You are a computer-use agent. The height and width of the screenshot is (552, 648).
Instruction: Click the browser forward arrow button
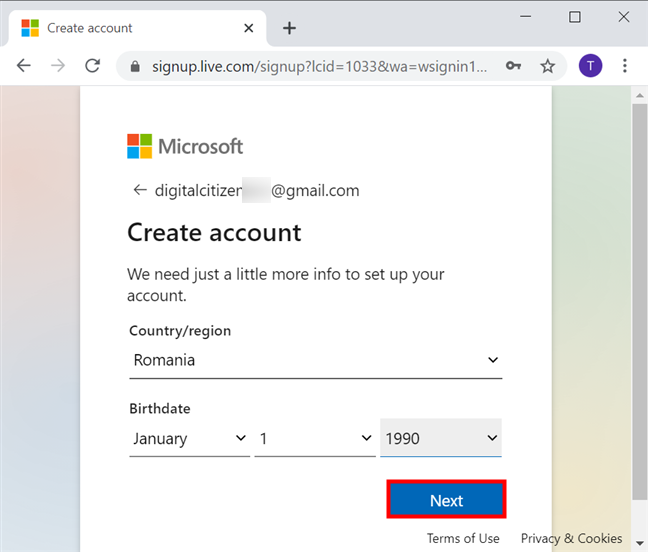point(58,66)
